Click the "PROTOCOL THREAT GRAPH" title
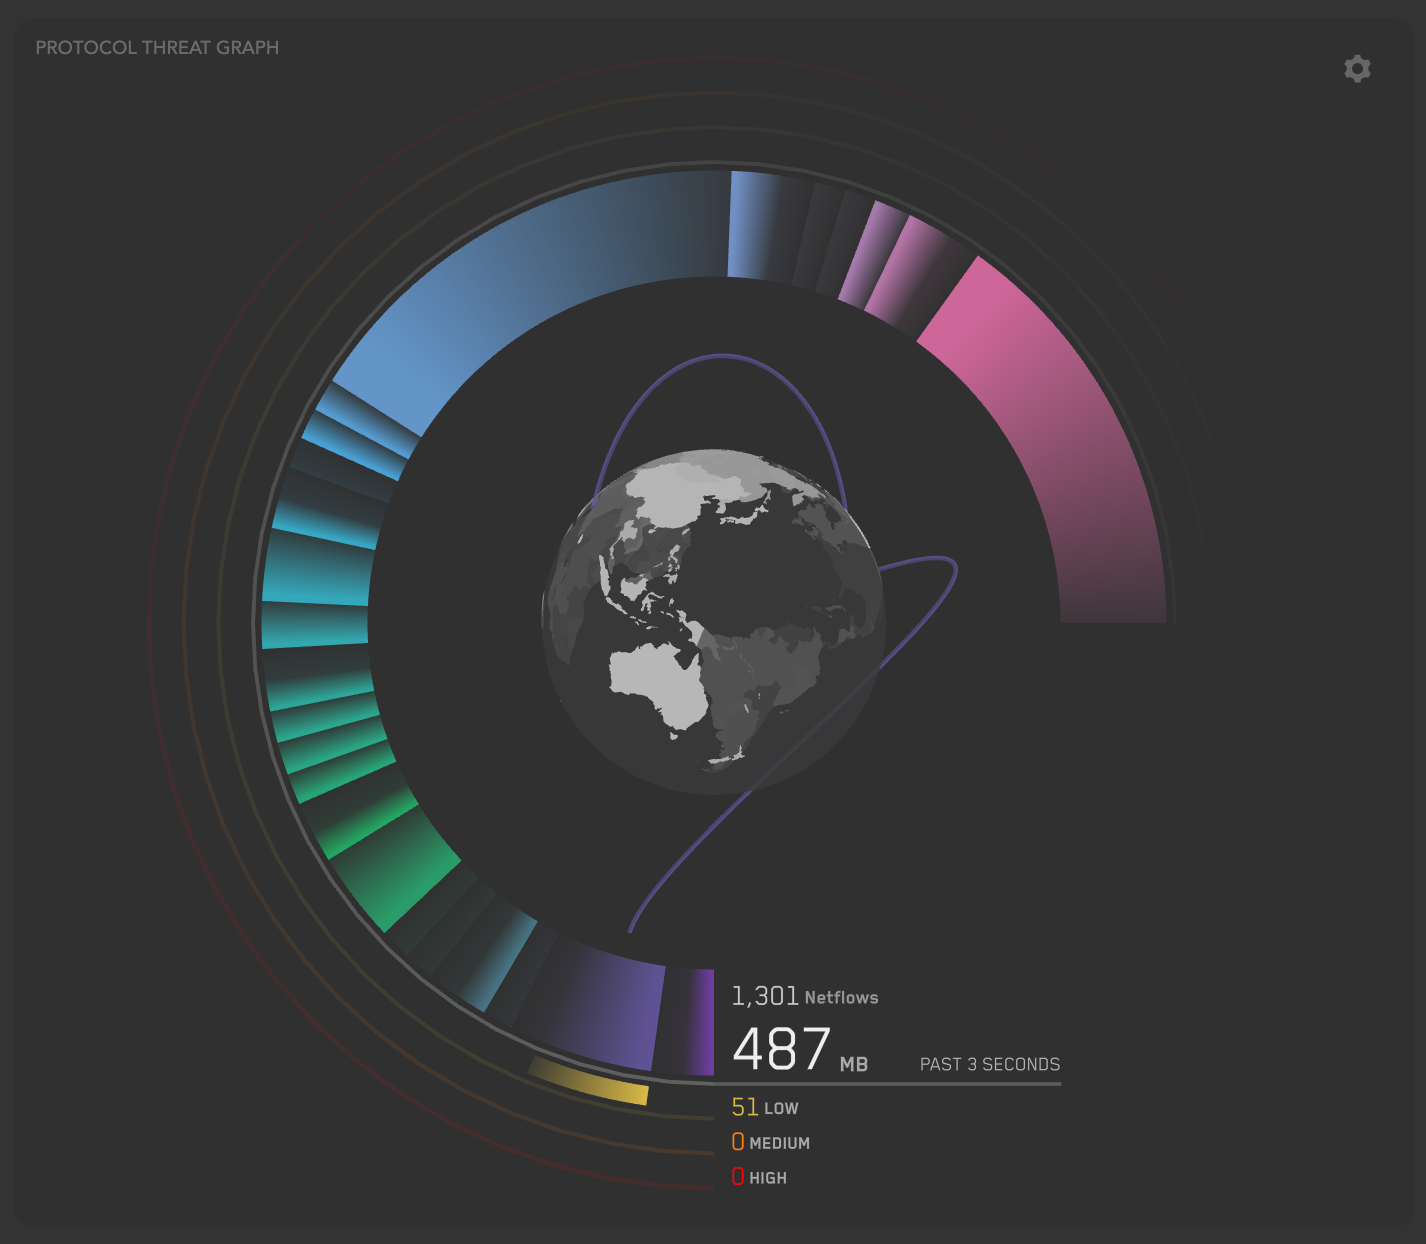Image resolution: width=1426 pixels, height=1244 pixels. [157, 47]
